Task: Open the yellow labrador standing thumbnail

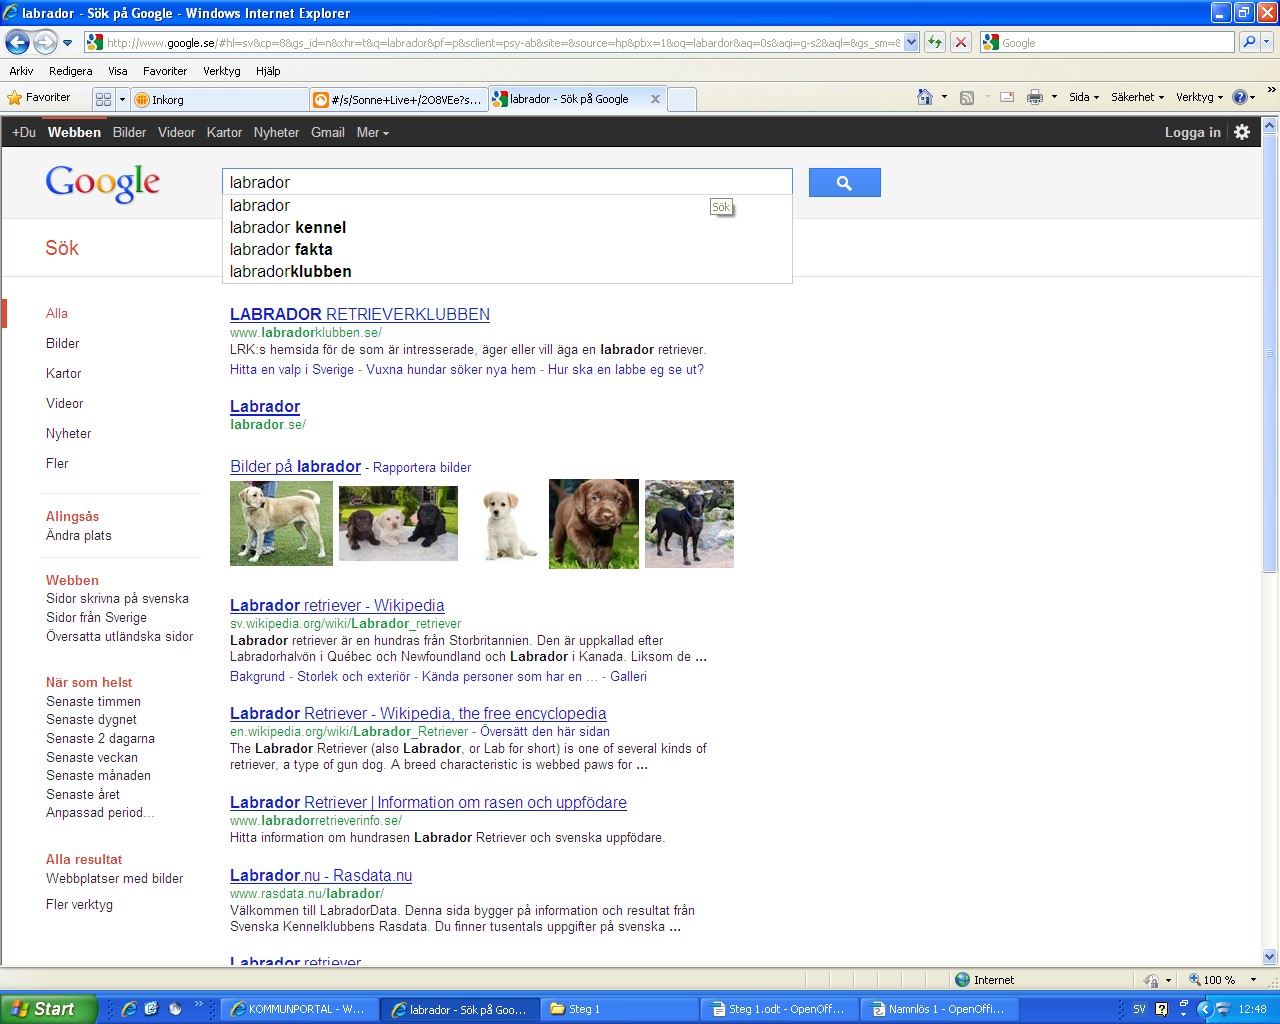Action: (x=281, y=523)
